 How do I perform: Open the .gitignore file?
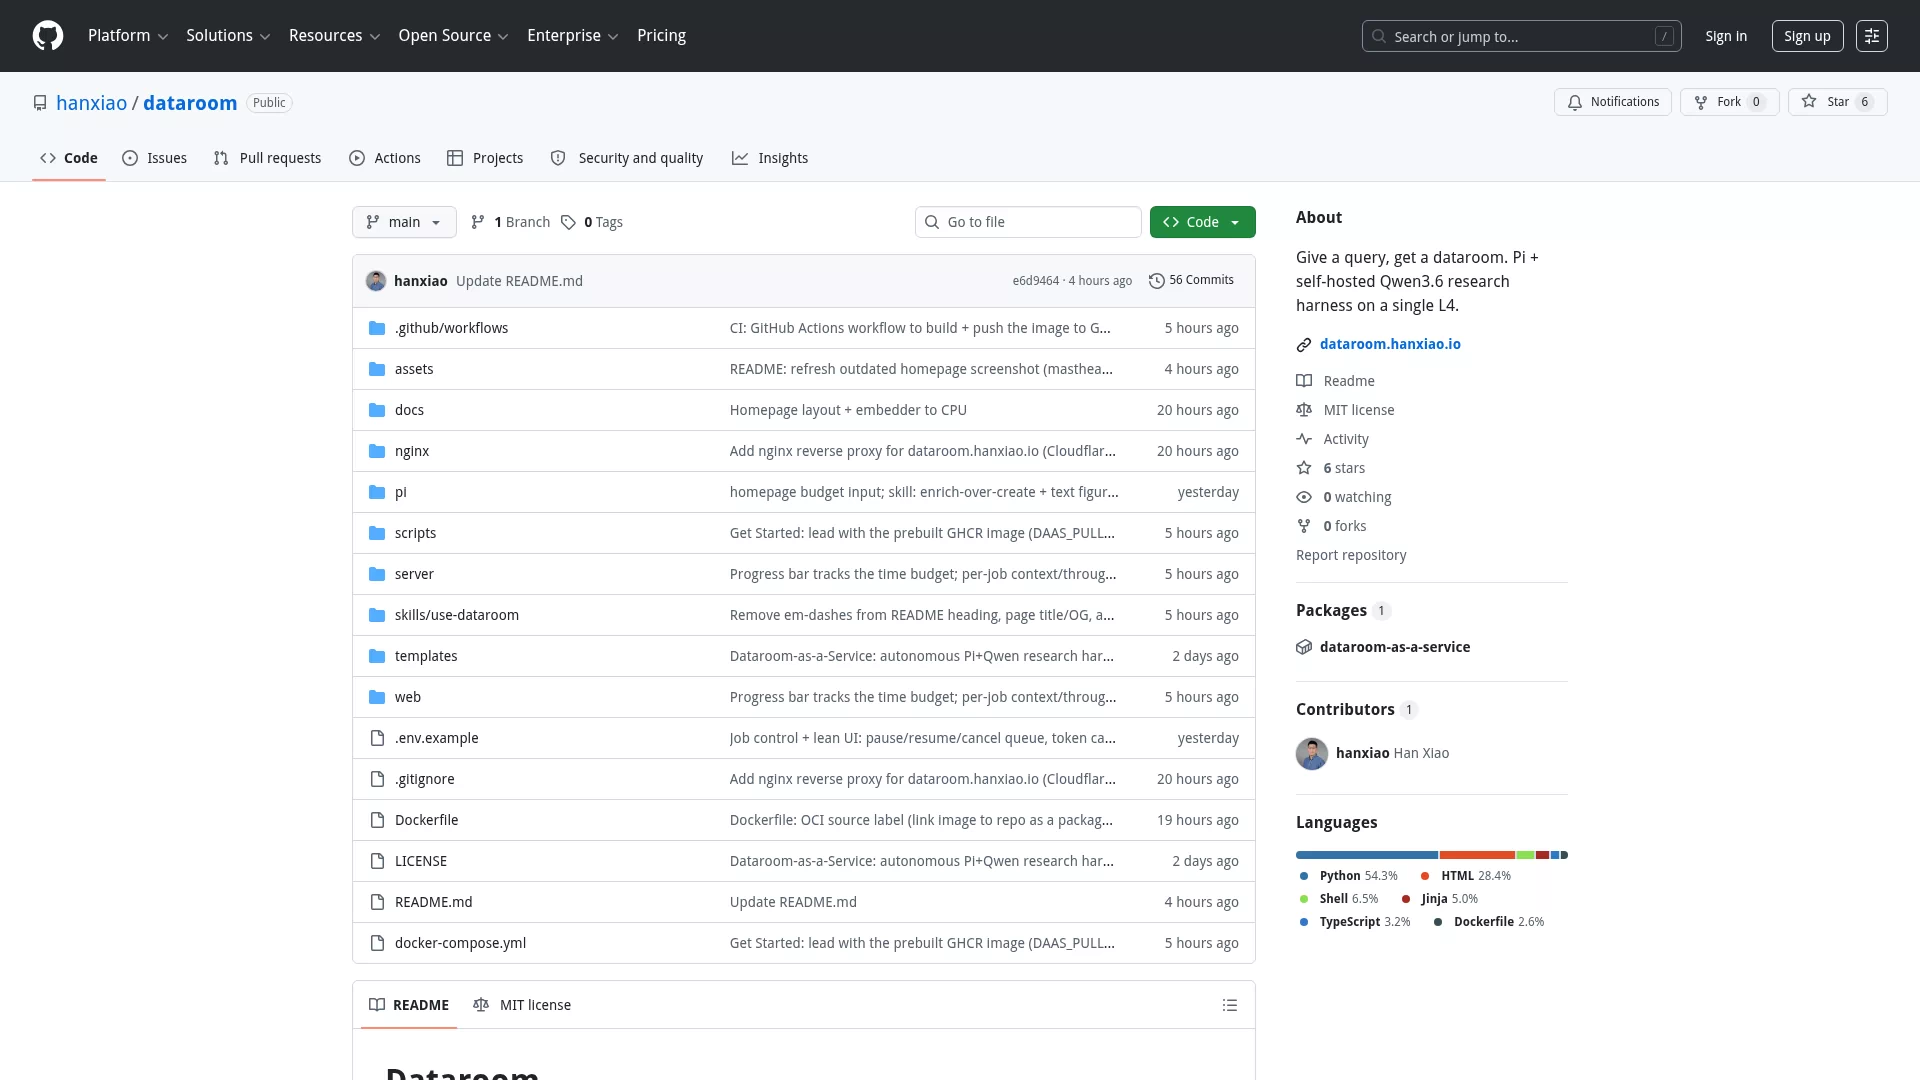tap(425, 779)
